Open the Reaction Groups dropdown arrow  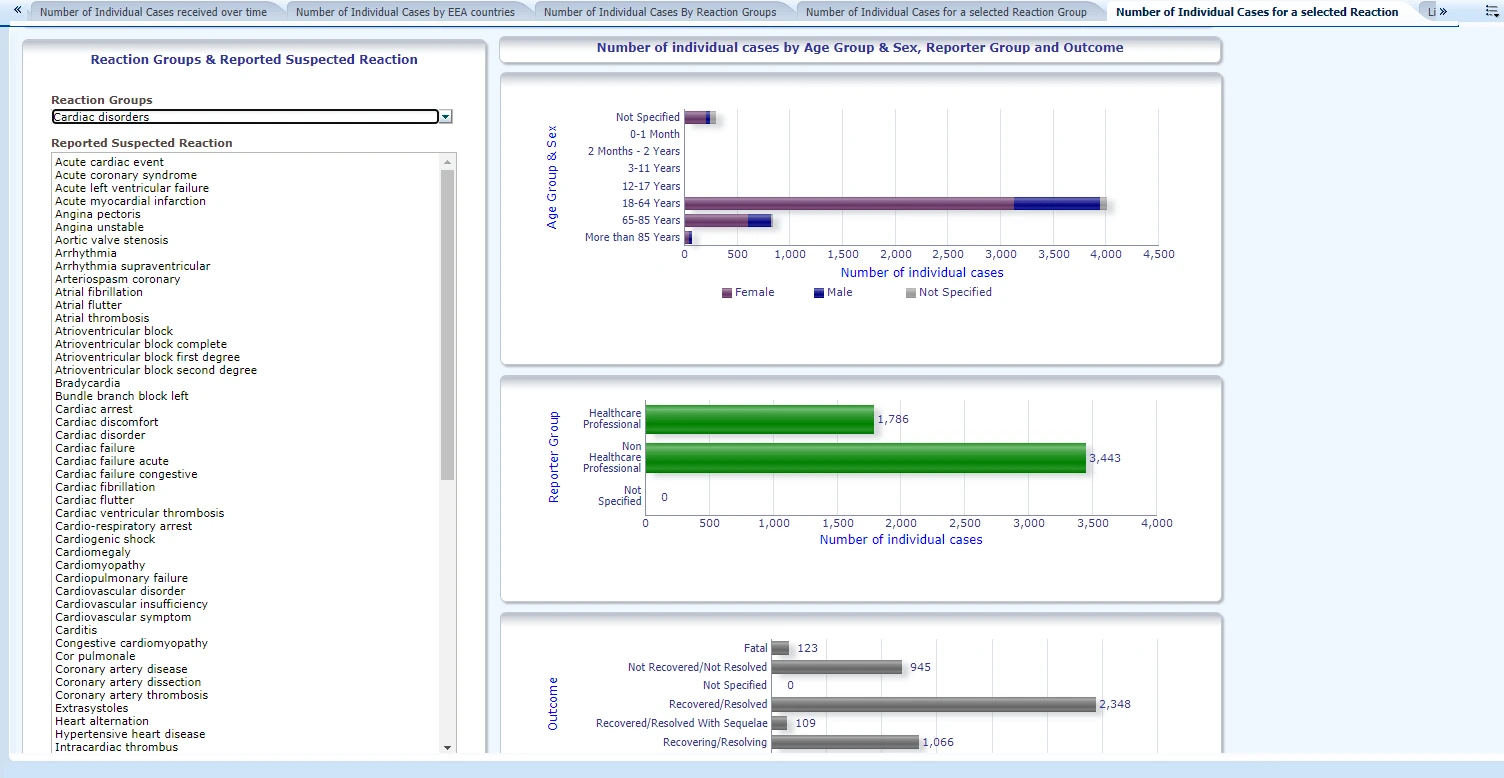pos(446,117)
